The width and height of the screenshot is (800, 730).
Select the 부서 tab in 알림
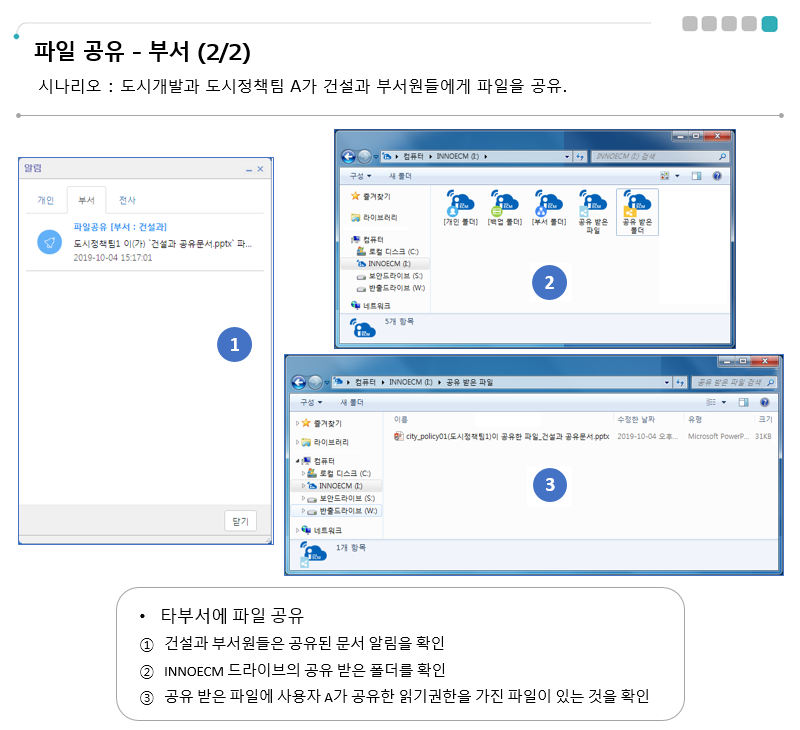86,200
